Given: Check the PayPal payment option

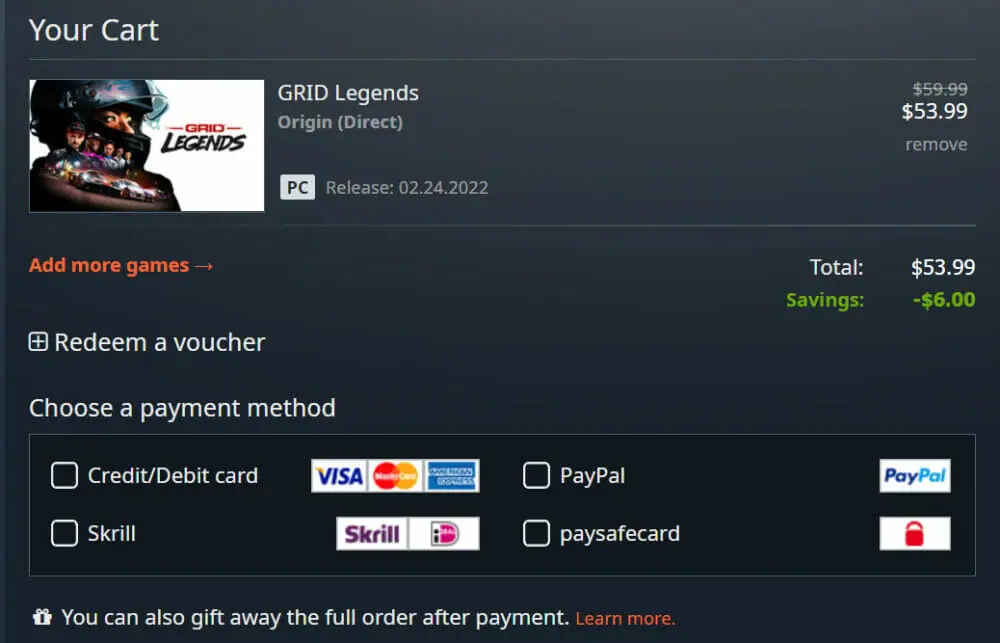Looking at the screenshot, I should pos(536,475).
